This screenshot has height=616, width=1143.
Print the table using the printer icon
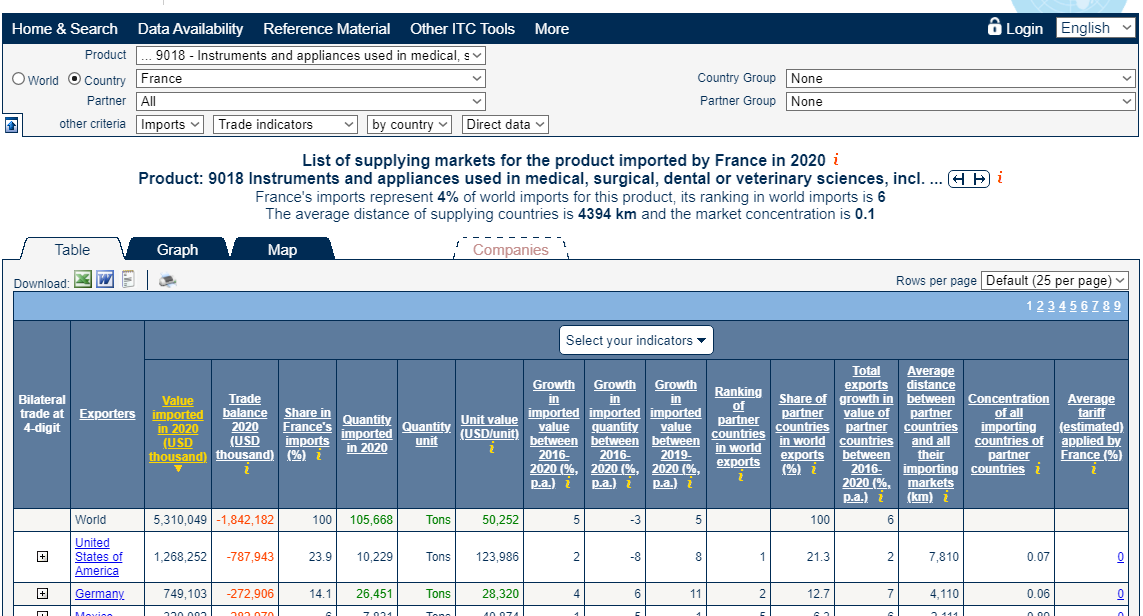[x=168, y=280]
